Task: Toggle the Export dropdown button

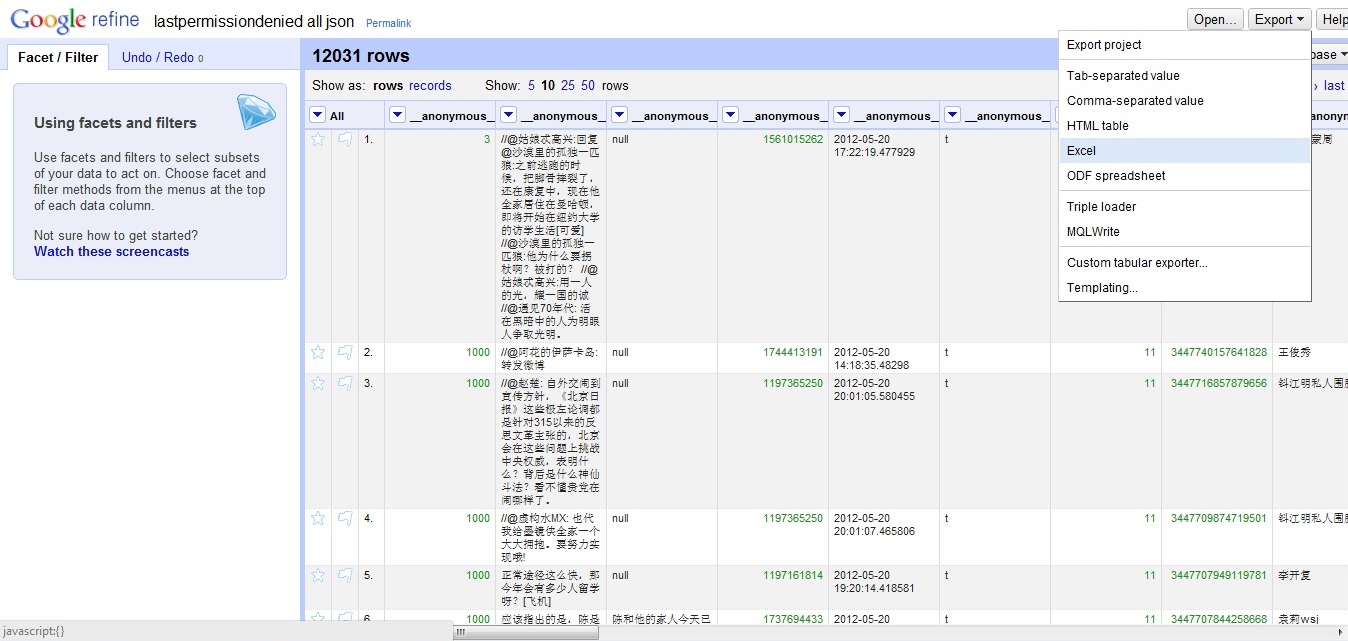Action: (x=1279, y=19)
